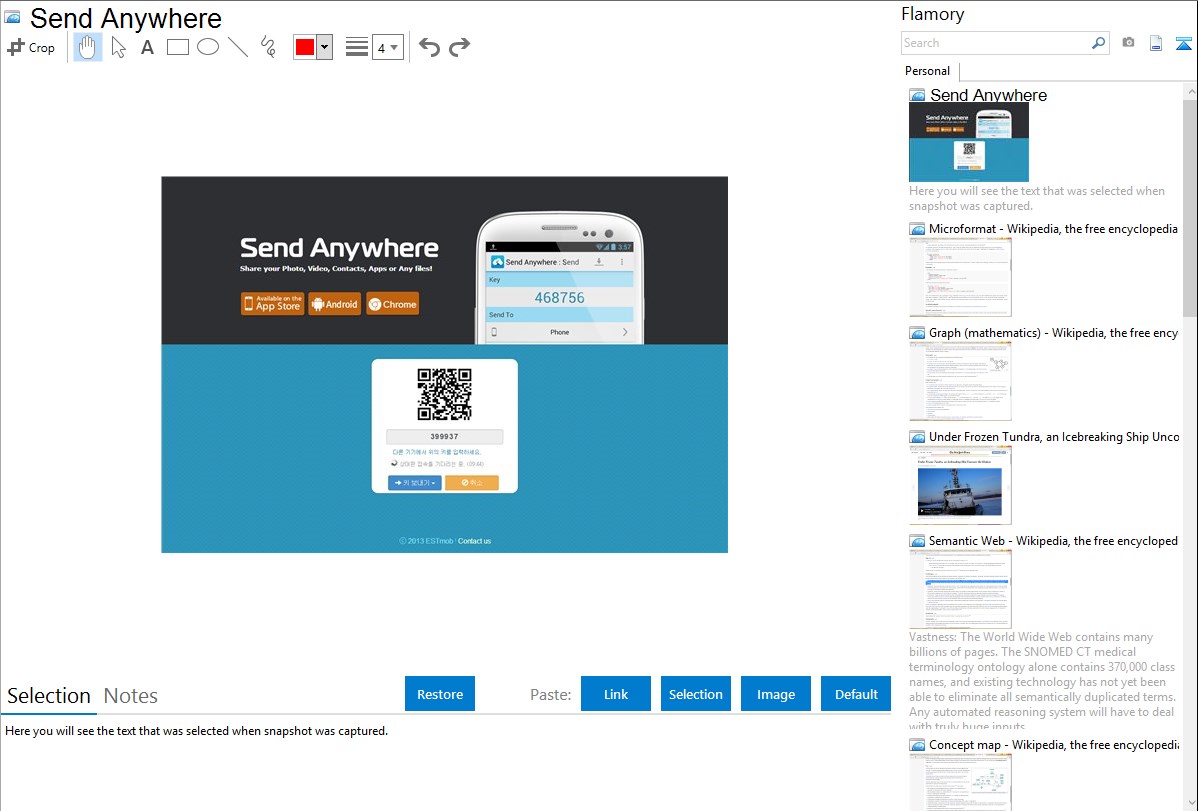Image resolution: width=1198 pixels, height=811 pixels.
Task: Click the 468756 key on phone image
Action: [x=559, y=297]
